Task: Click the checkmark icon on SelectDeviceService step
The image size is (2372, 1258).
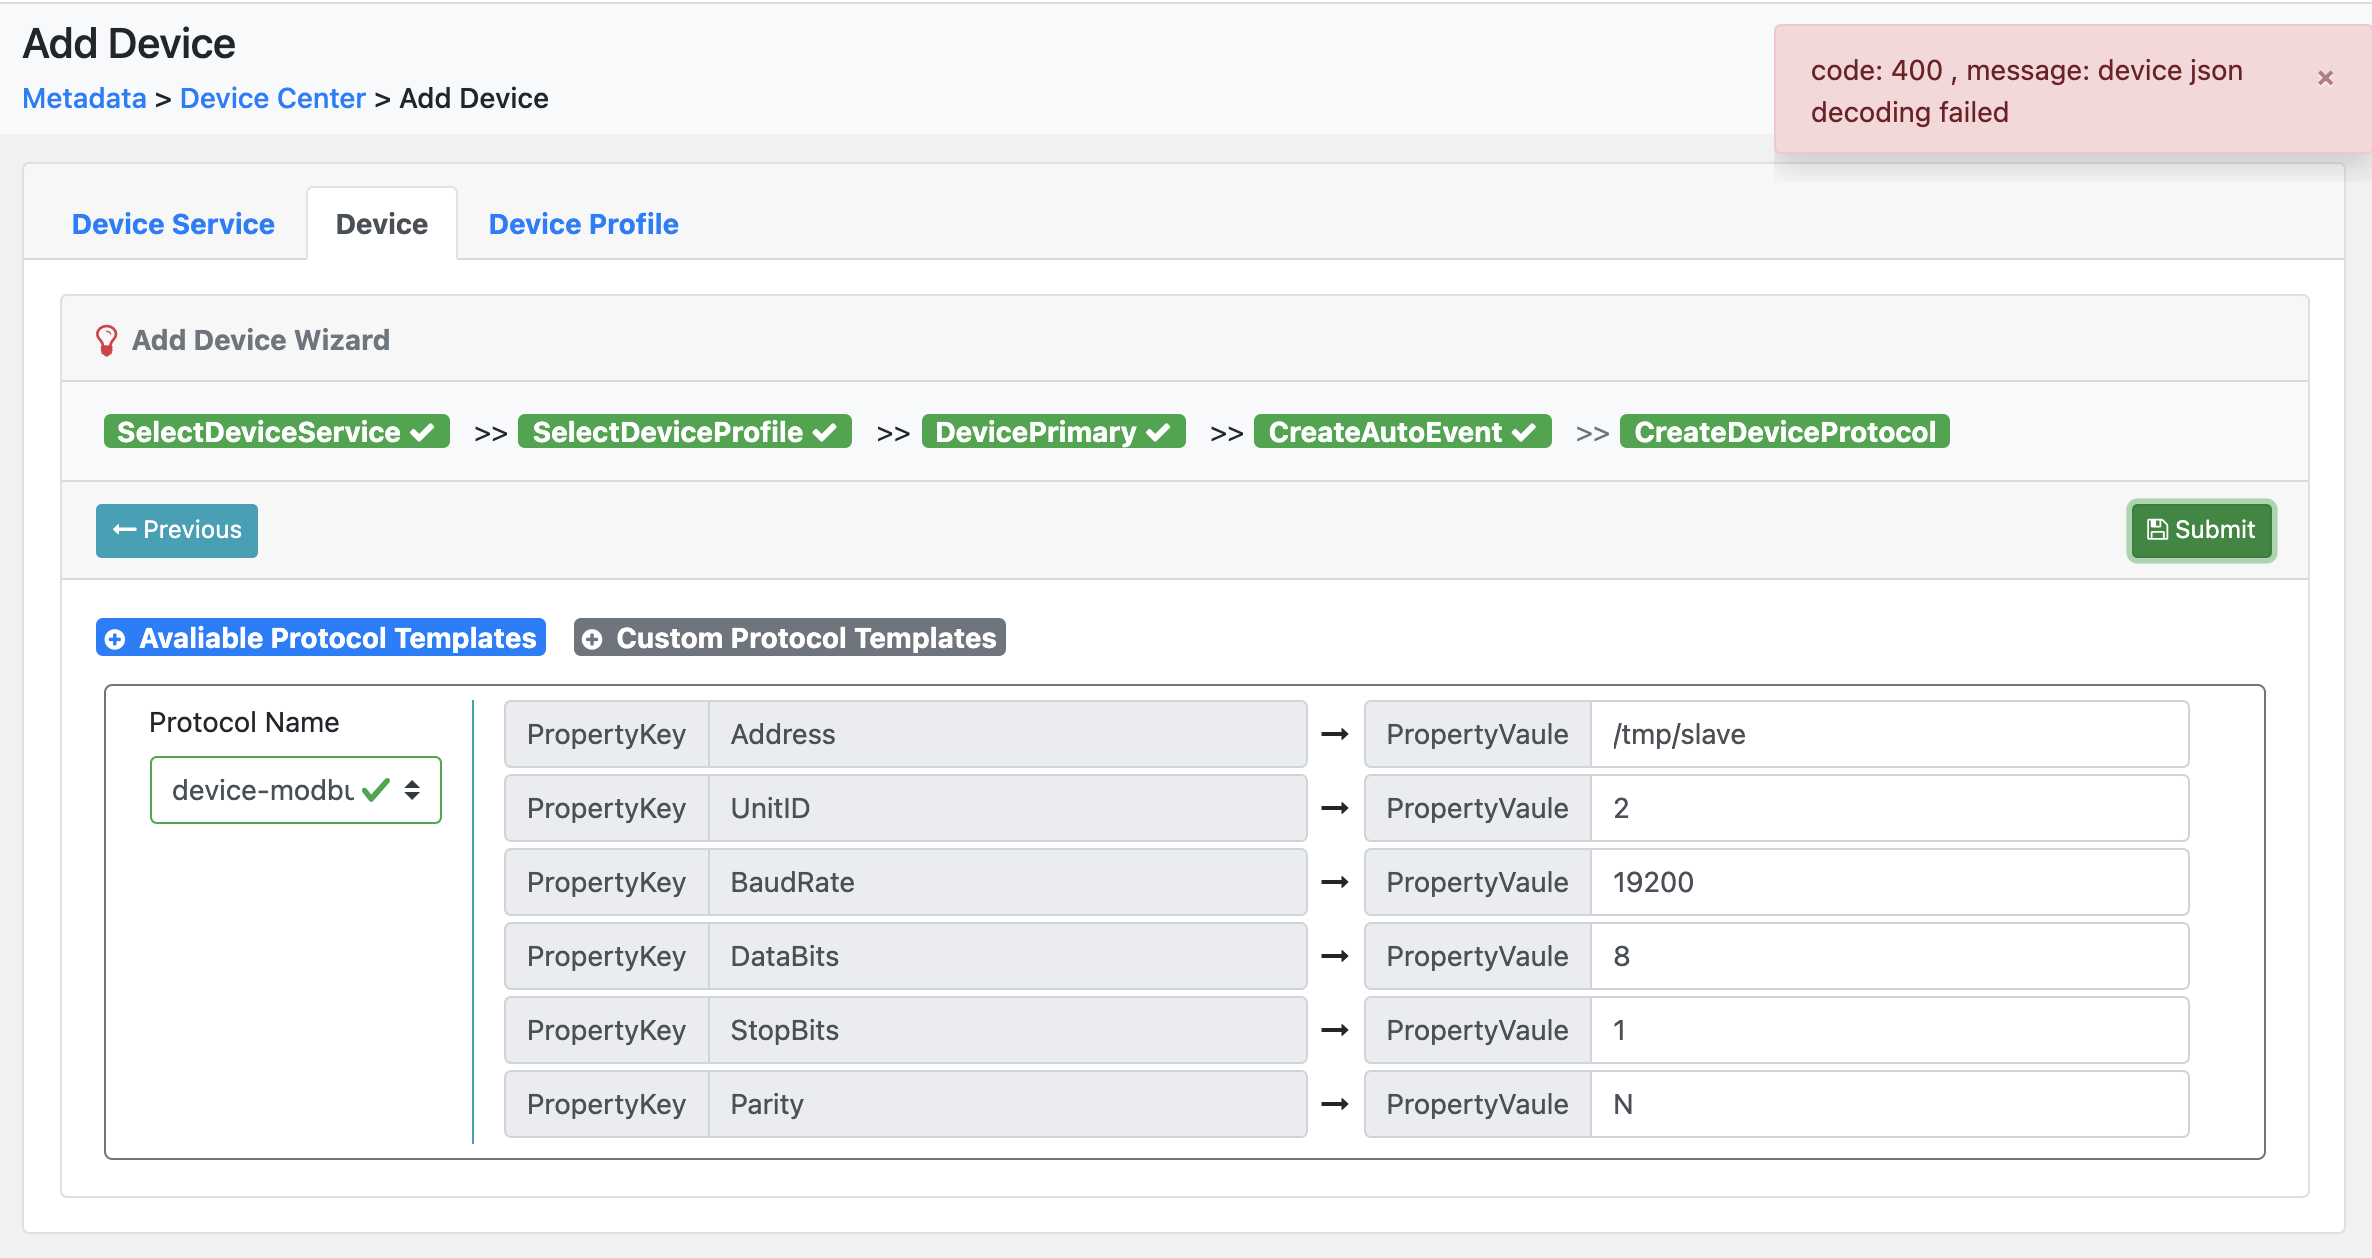Action: (422, 431)
